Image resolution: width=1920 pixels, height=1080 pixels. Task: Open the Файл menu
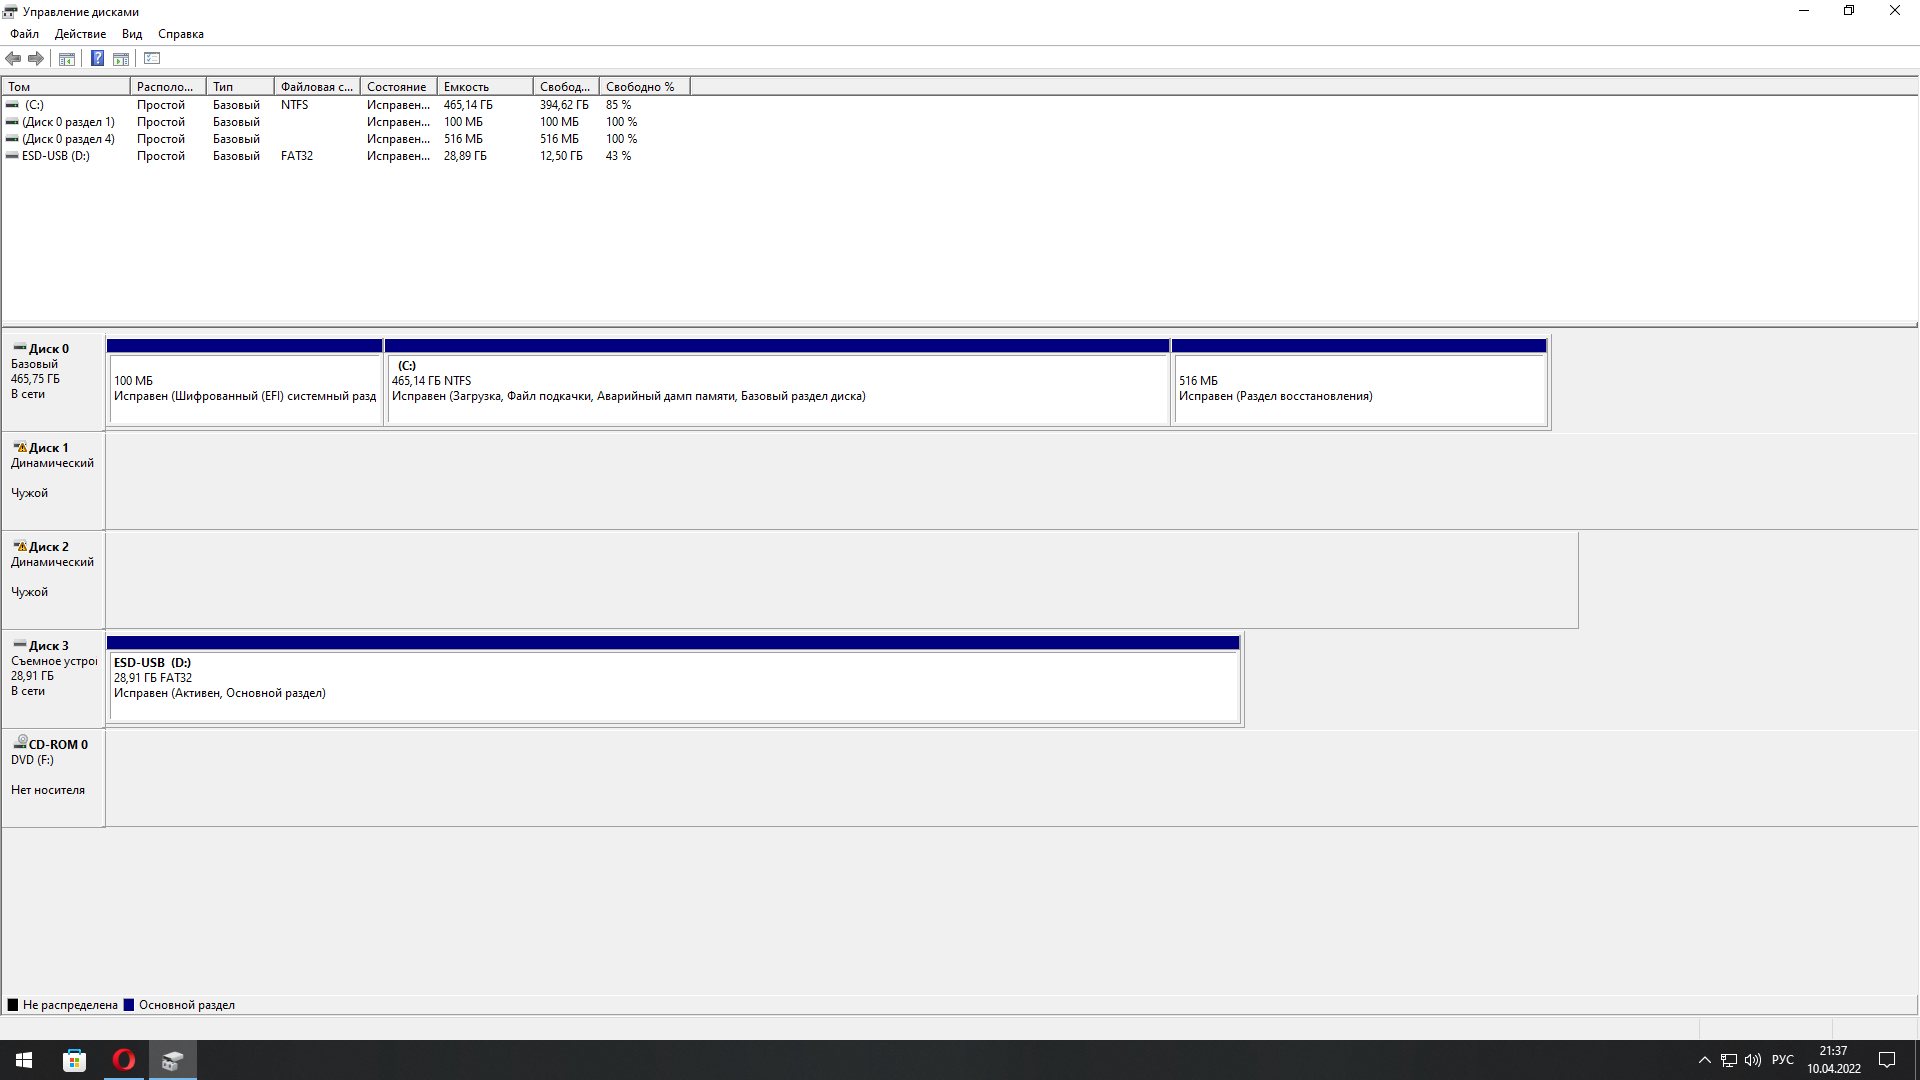[x=24, y=34]
